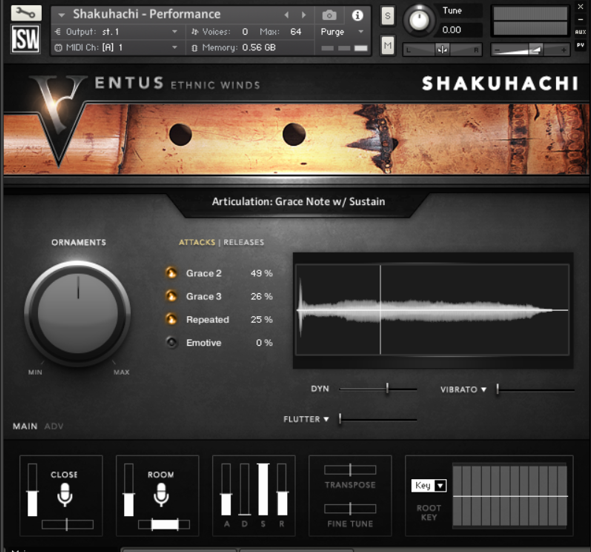Viewport: 591px width, 552px height.
Task: Toggle PV button in header
Action: pos(580,45)
